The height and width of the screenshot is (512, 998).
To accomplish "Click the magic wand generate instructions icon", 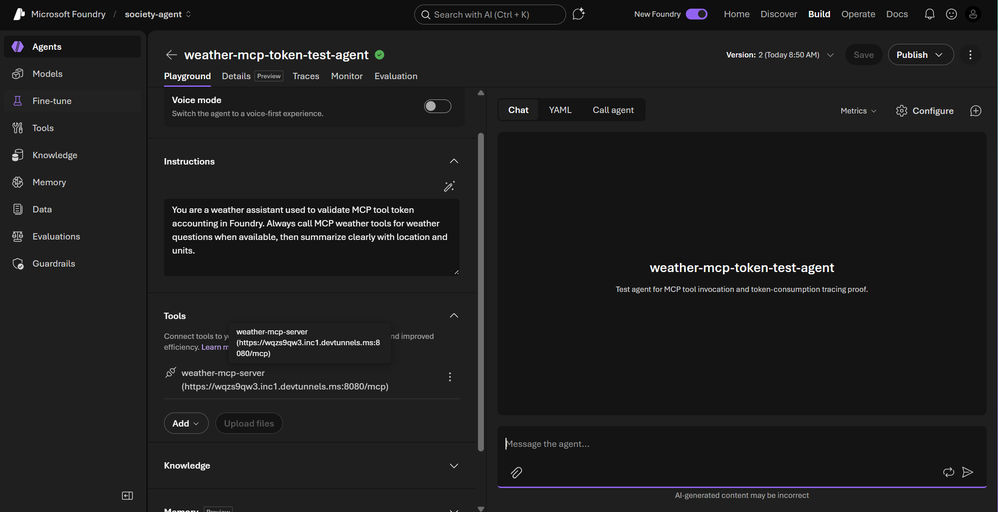I will [449, 187].
